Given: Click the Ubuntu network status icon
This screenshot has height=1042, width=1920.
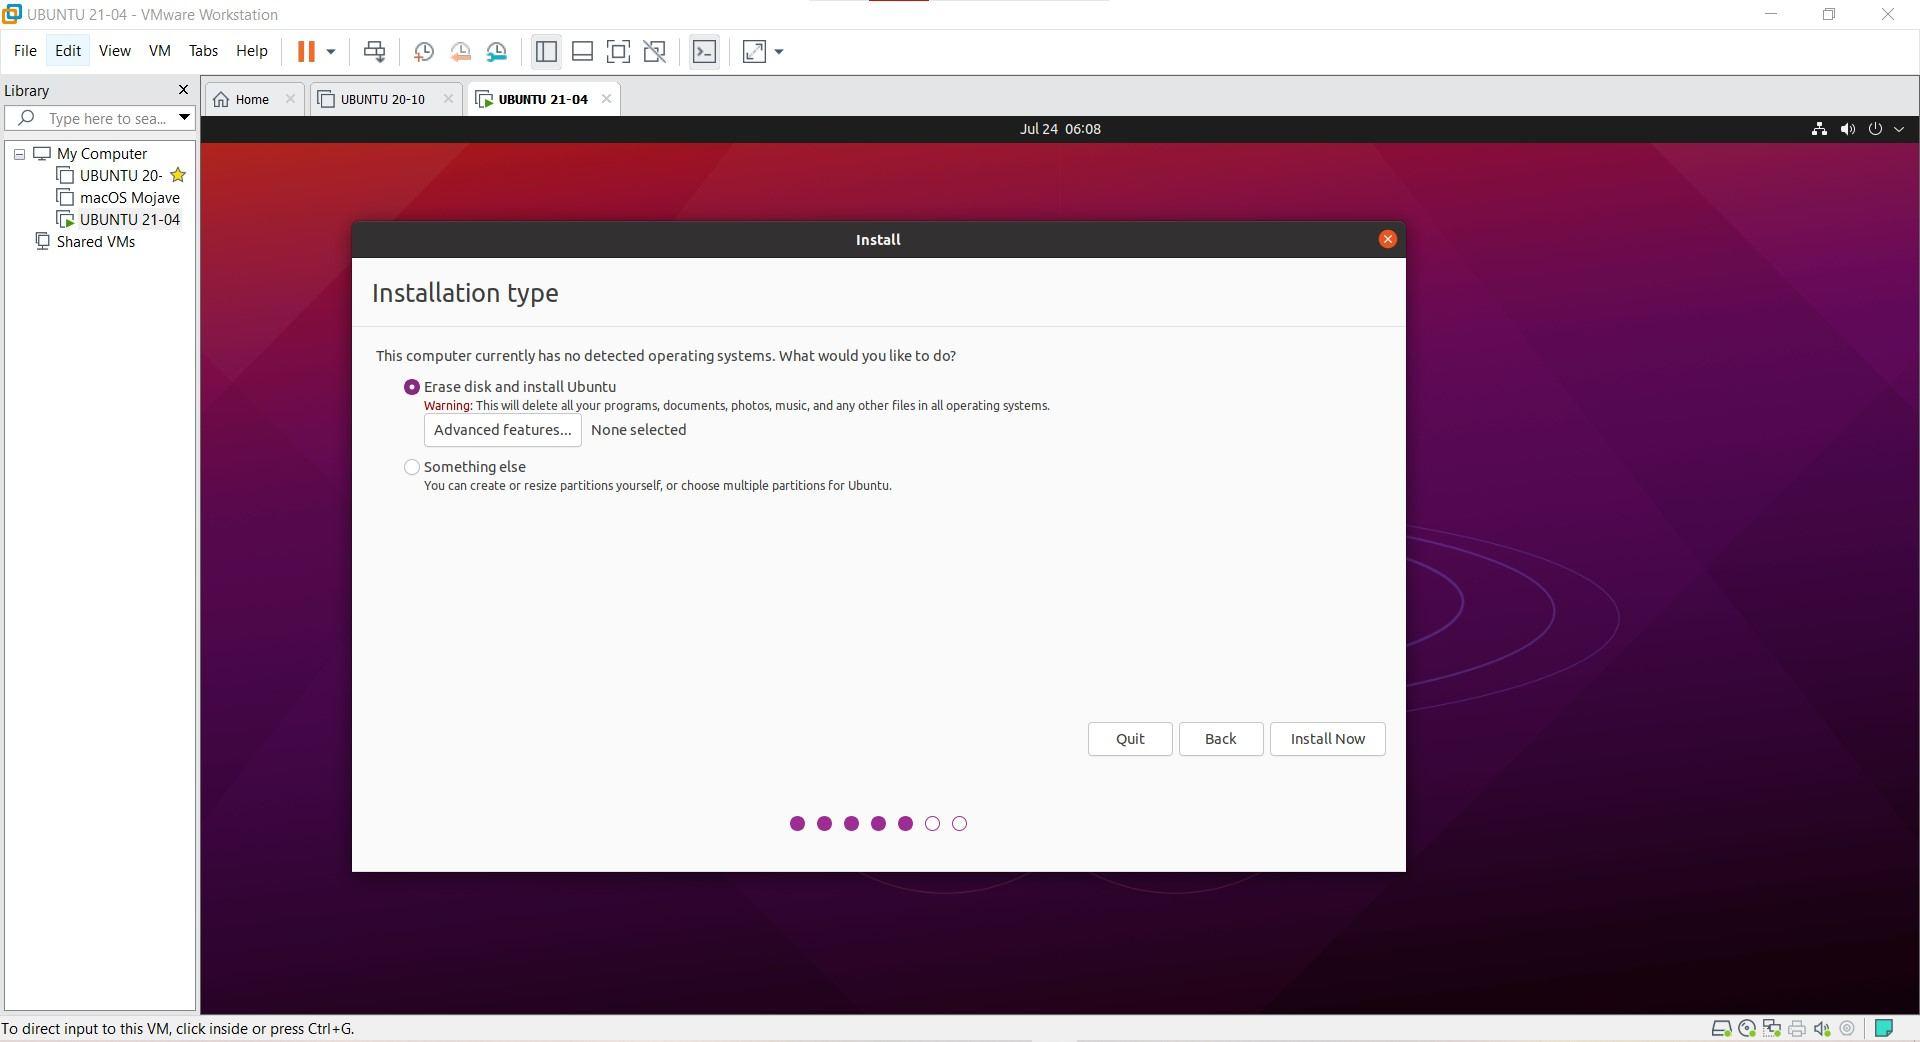Looking at the screenshot, I should [x=1819, y=129].
